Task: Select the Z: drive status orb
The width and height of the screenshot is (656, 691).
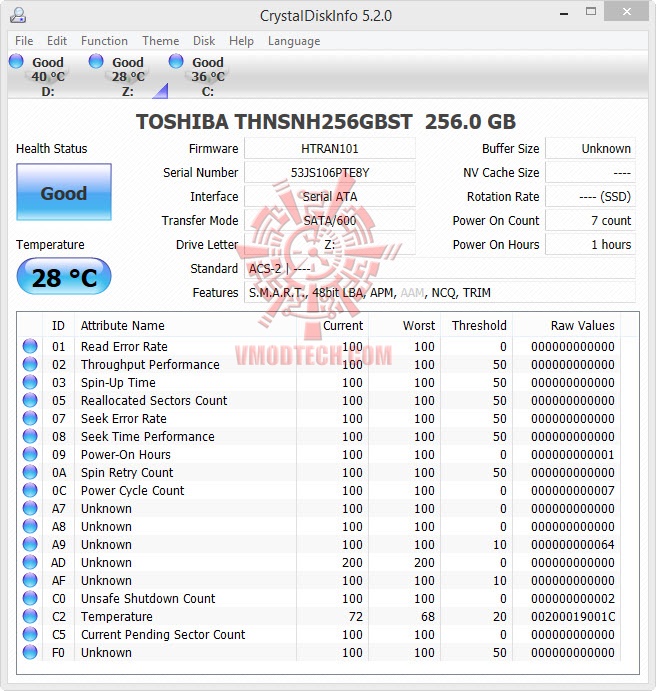Action: (x=96, y=61)
